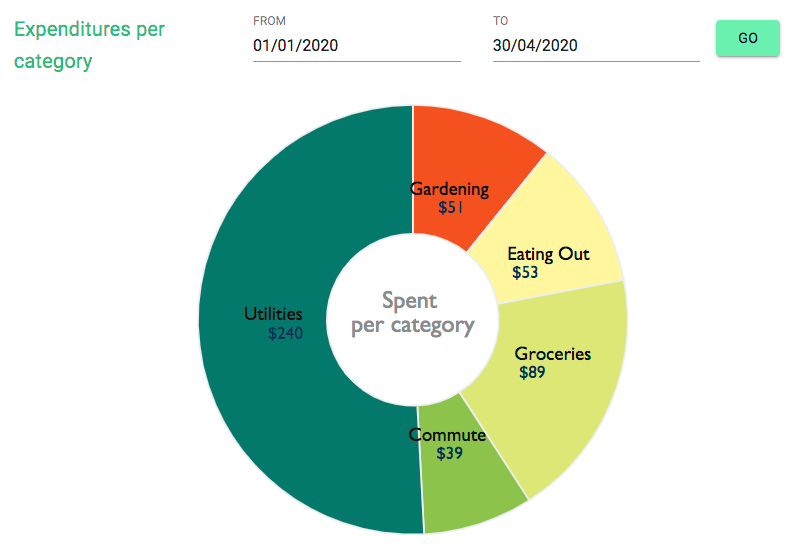Click the Eating Out $53 amount label
This screenshot has height=549, width=794.
pos(525,272)
